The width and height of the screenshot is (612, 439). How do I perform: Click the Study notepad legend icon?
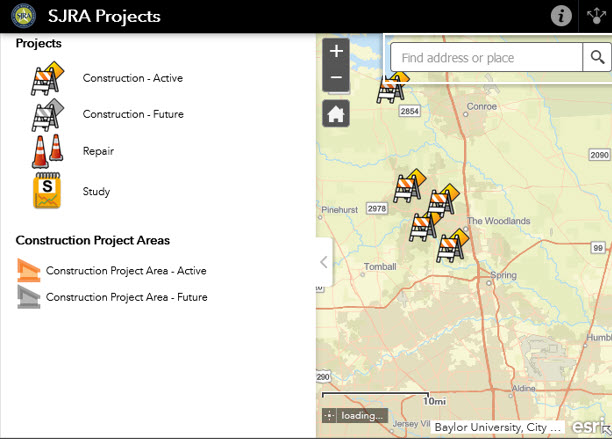(x=47, y=190)
